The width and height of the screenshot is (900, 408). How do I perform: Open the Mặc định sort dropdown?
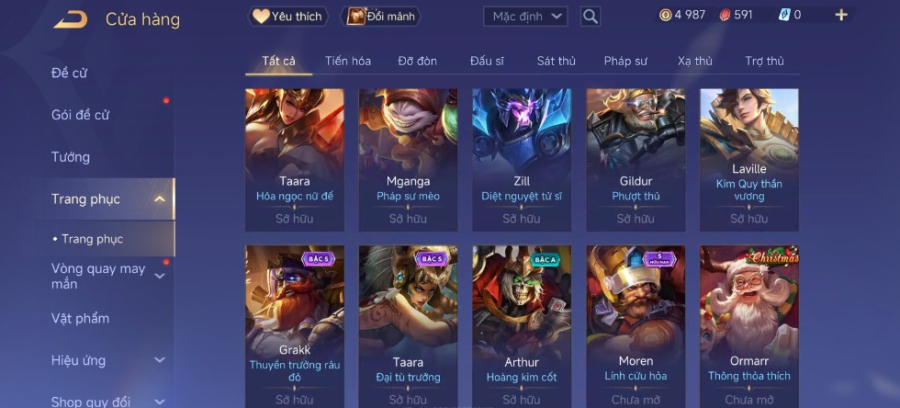[525, 17]
